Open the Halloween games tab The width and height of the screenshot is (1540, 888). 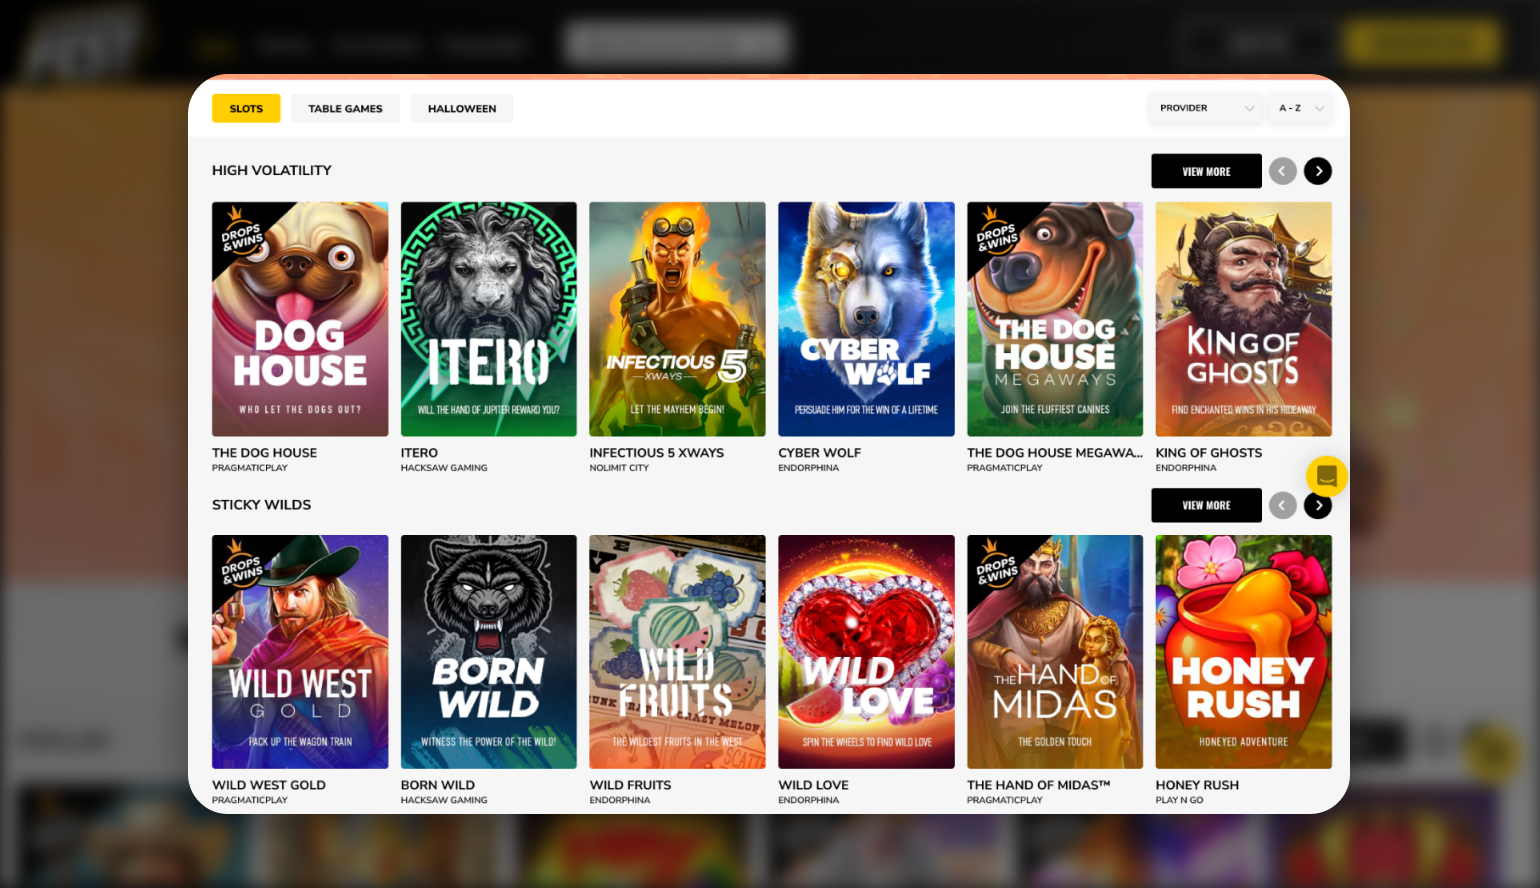tap(462, 108)
